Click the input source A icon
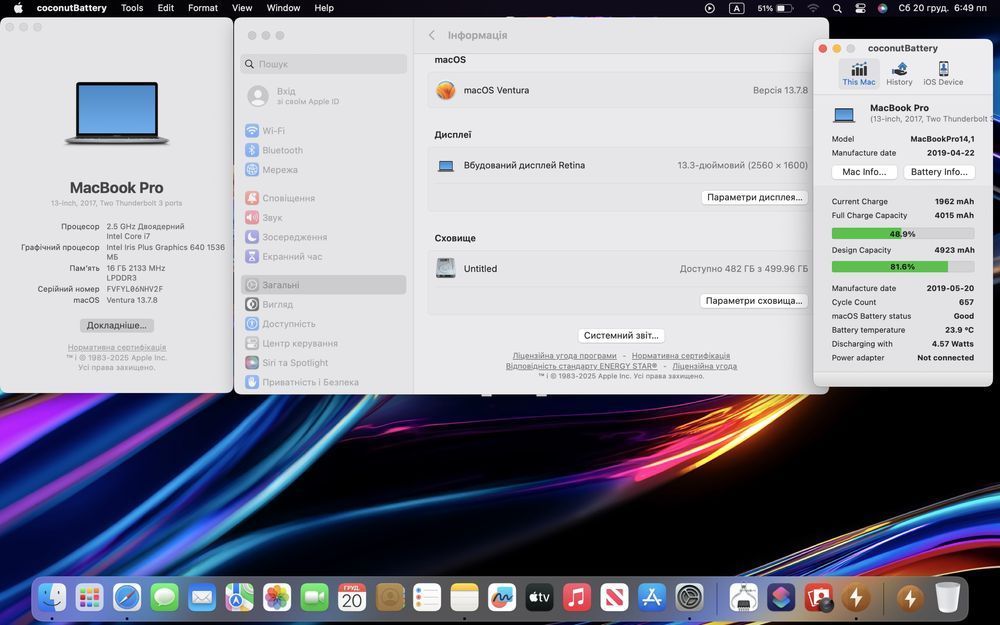The width and height of the screenshot is (1000, 625). [737, 8]
